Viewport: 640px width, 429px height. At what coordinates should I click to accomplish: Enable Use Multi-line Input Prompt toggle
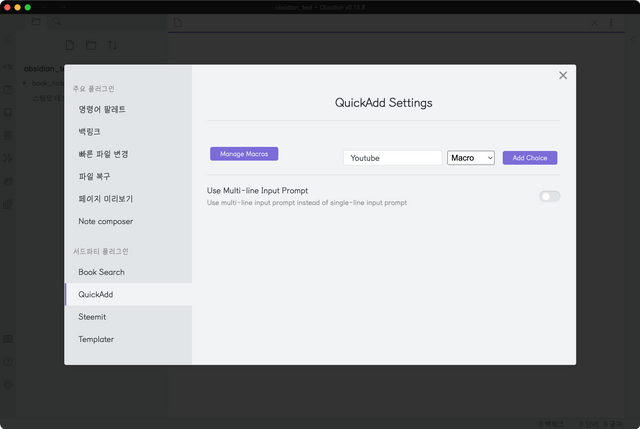(549, 196)
